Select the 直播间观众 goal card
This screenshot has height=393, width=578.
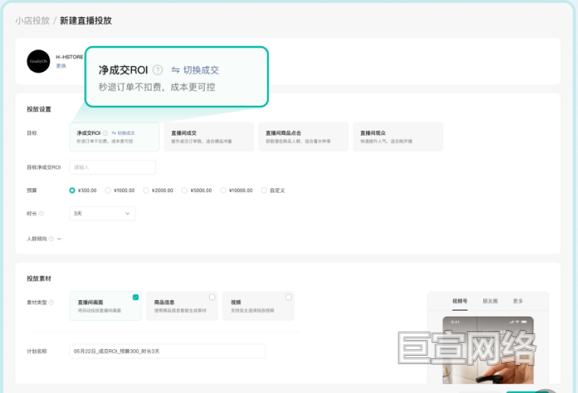click(398, 137)
